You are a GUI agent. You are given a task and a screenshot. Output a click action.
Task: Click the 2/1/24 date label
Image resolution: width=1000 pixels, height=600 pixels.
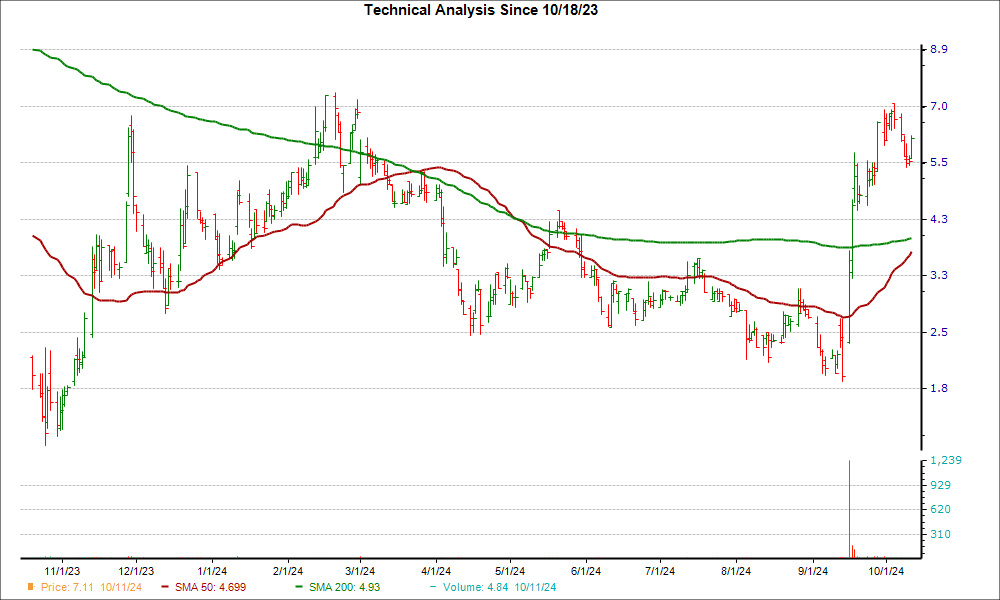tap(288, 571)
